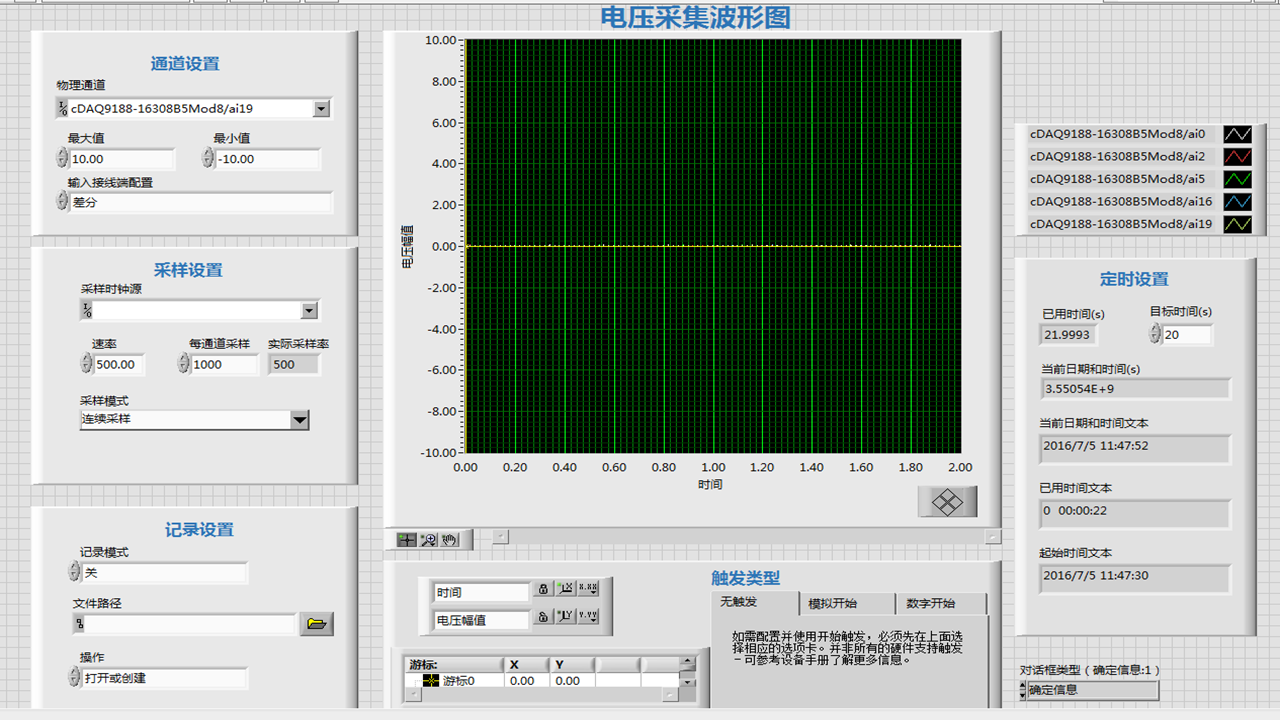Activate the zoom tool below the waveform graph
Image resolution: width=1280 pixels, height=720 pixels.
[x=428, y=540]
